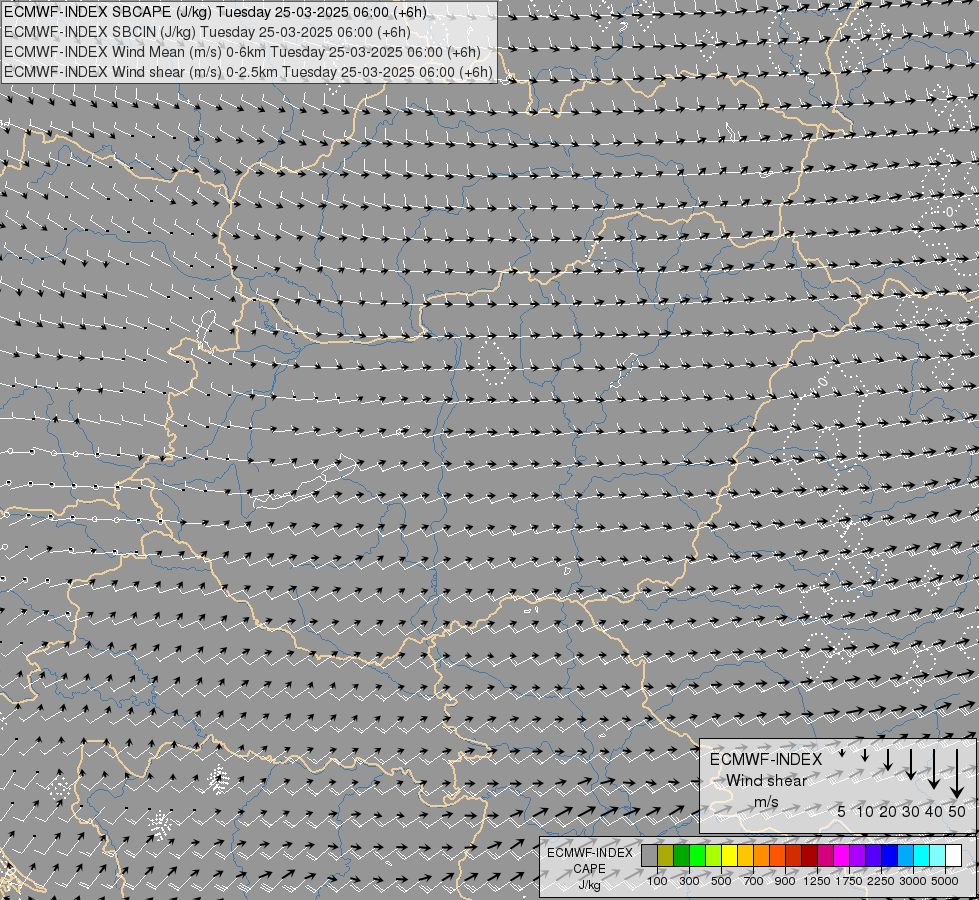The width and height of the screenshot is (979, 900).
Task: Click the '3000' CAPE scale label
Action: coord(912,881)
